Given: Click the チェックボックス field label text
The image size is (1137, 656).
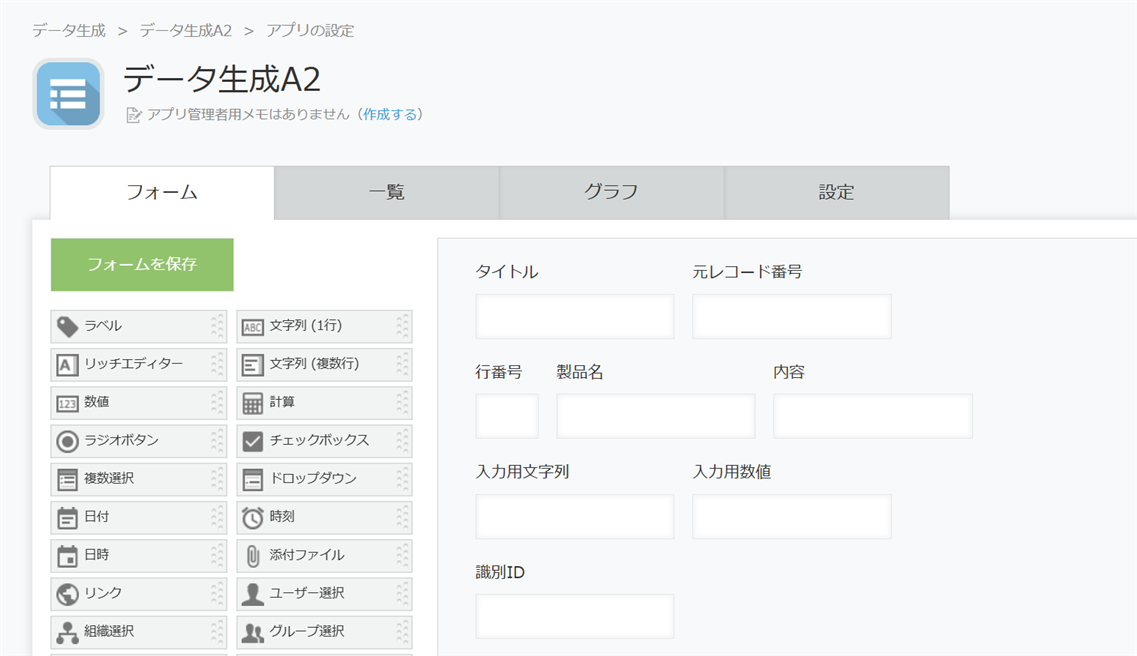Looking at the screenshot, I should click(319, 440).
